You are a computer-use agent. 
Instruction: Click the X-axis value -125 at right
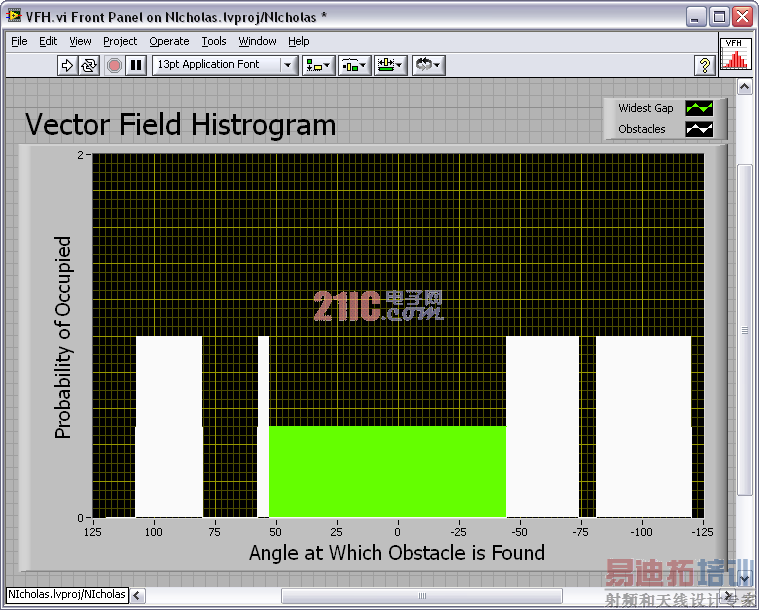pos(702,532)
